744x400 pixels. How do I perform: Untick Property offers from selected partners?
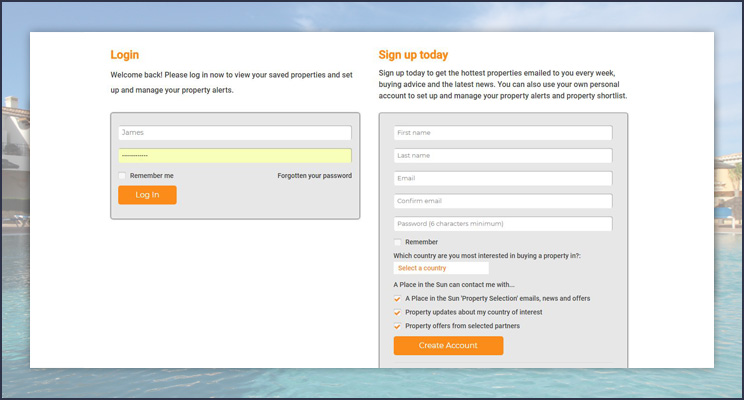[398, 326]
